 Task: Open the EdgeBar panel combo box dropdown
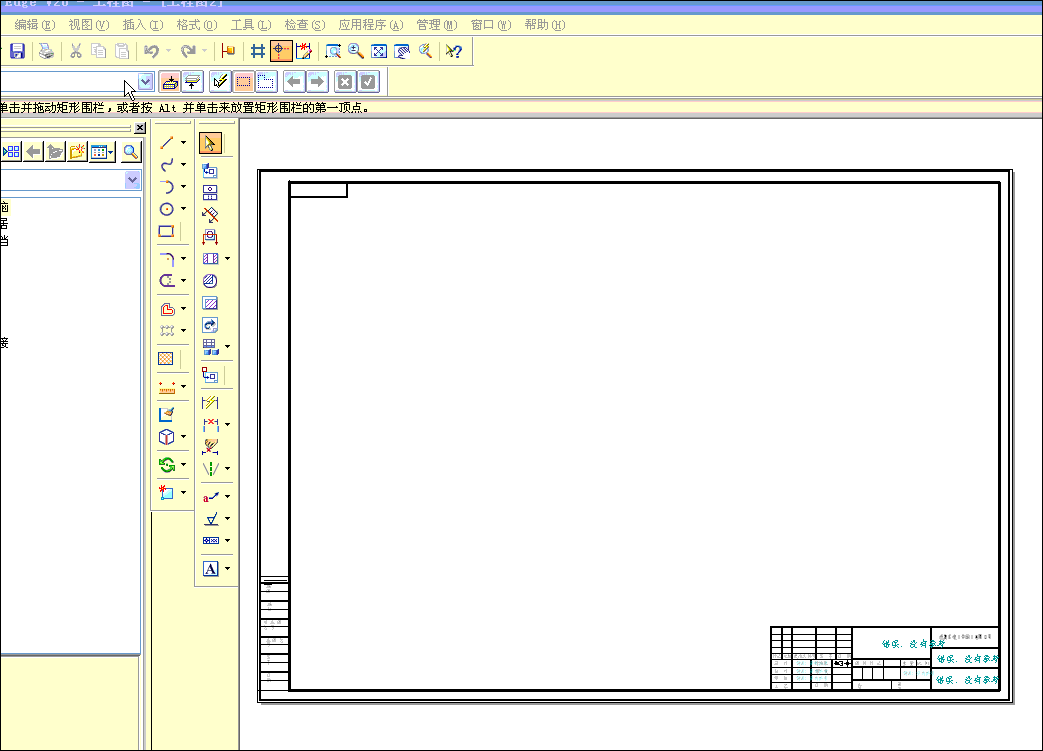132,180
